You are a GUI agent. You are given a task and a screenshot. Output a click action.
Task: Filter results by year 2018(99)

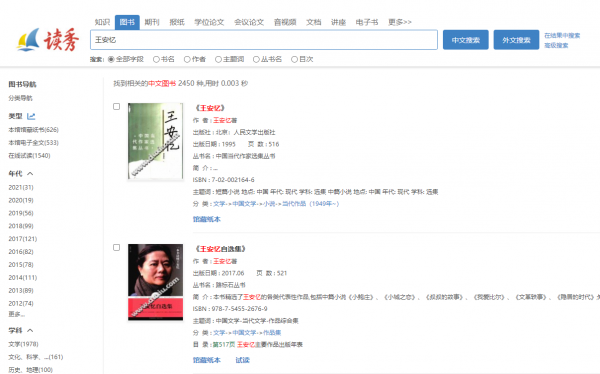click(21, 226)
